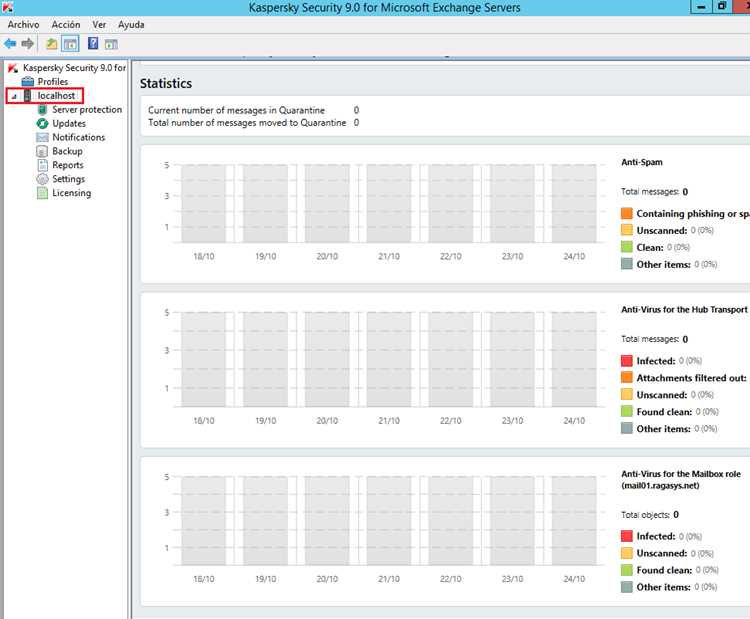Click the Anti-Spam chart title

(642, 162)
